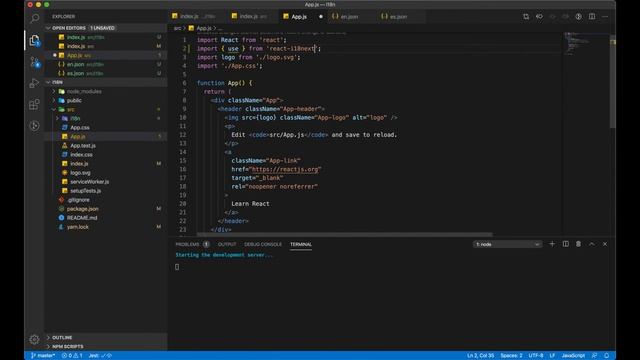
Task: Open the Debug Console panel tab
Action: point(263,244)
